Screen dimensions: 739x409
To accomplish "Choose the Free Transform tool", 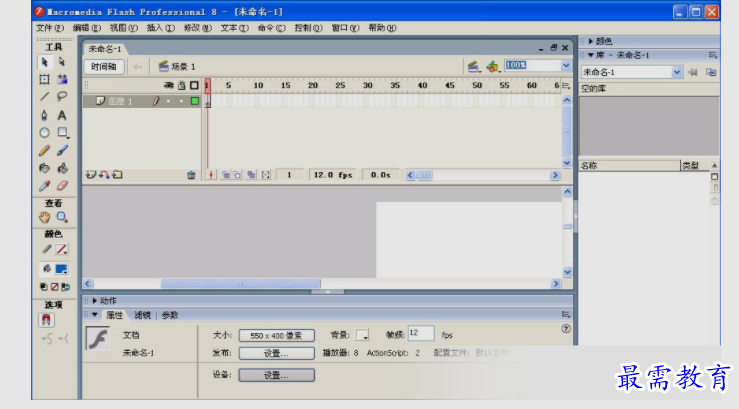I will pyautogui.click(x=44, y=79).
